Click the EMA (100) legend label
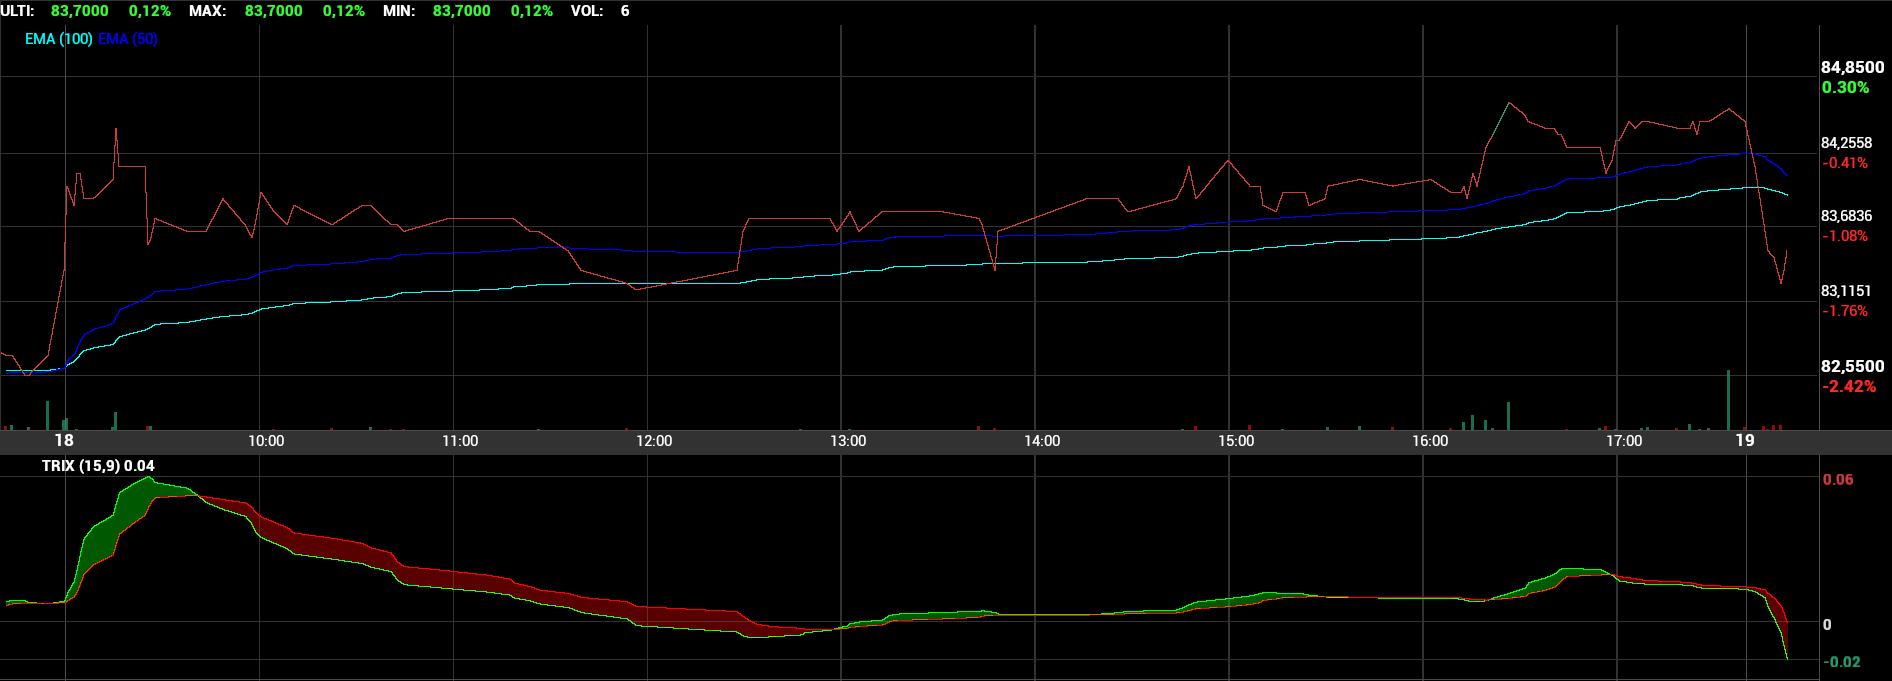 point(59,39)
